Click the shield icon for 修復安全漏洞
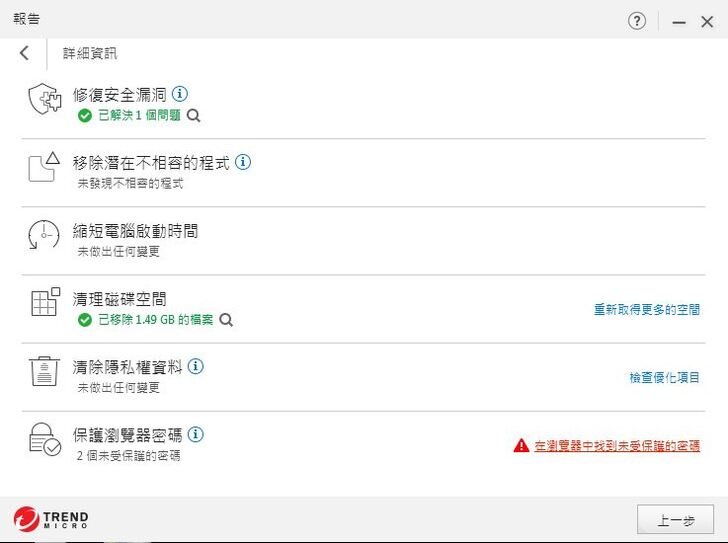This screenshot has width=728, height=543. 44,100
